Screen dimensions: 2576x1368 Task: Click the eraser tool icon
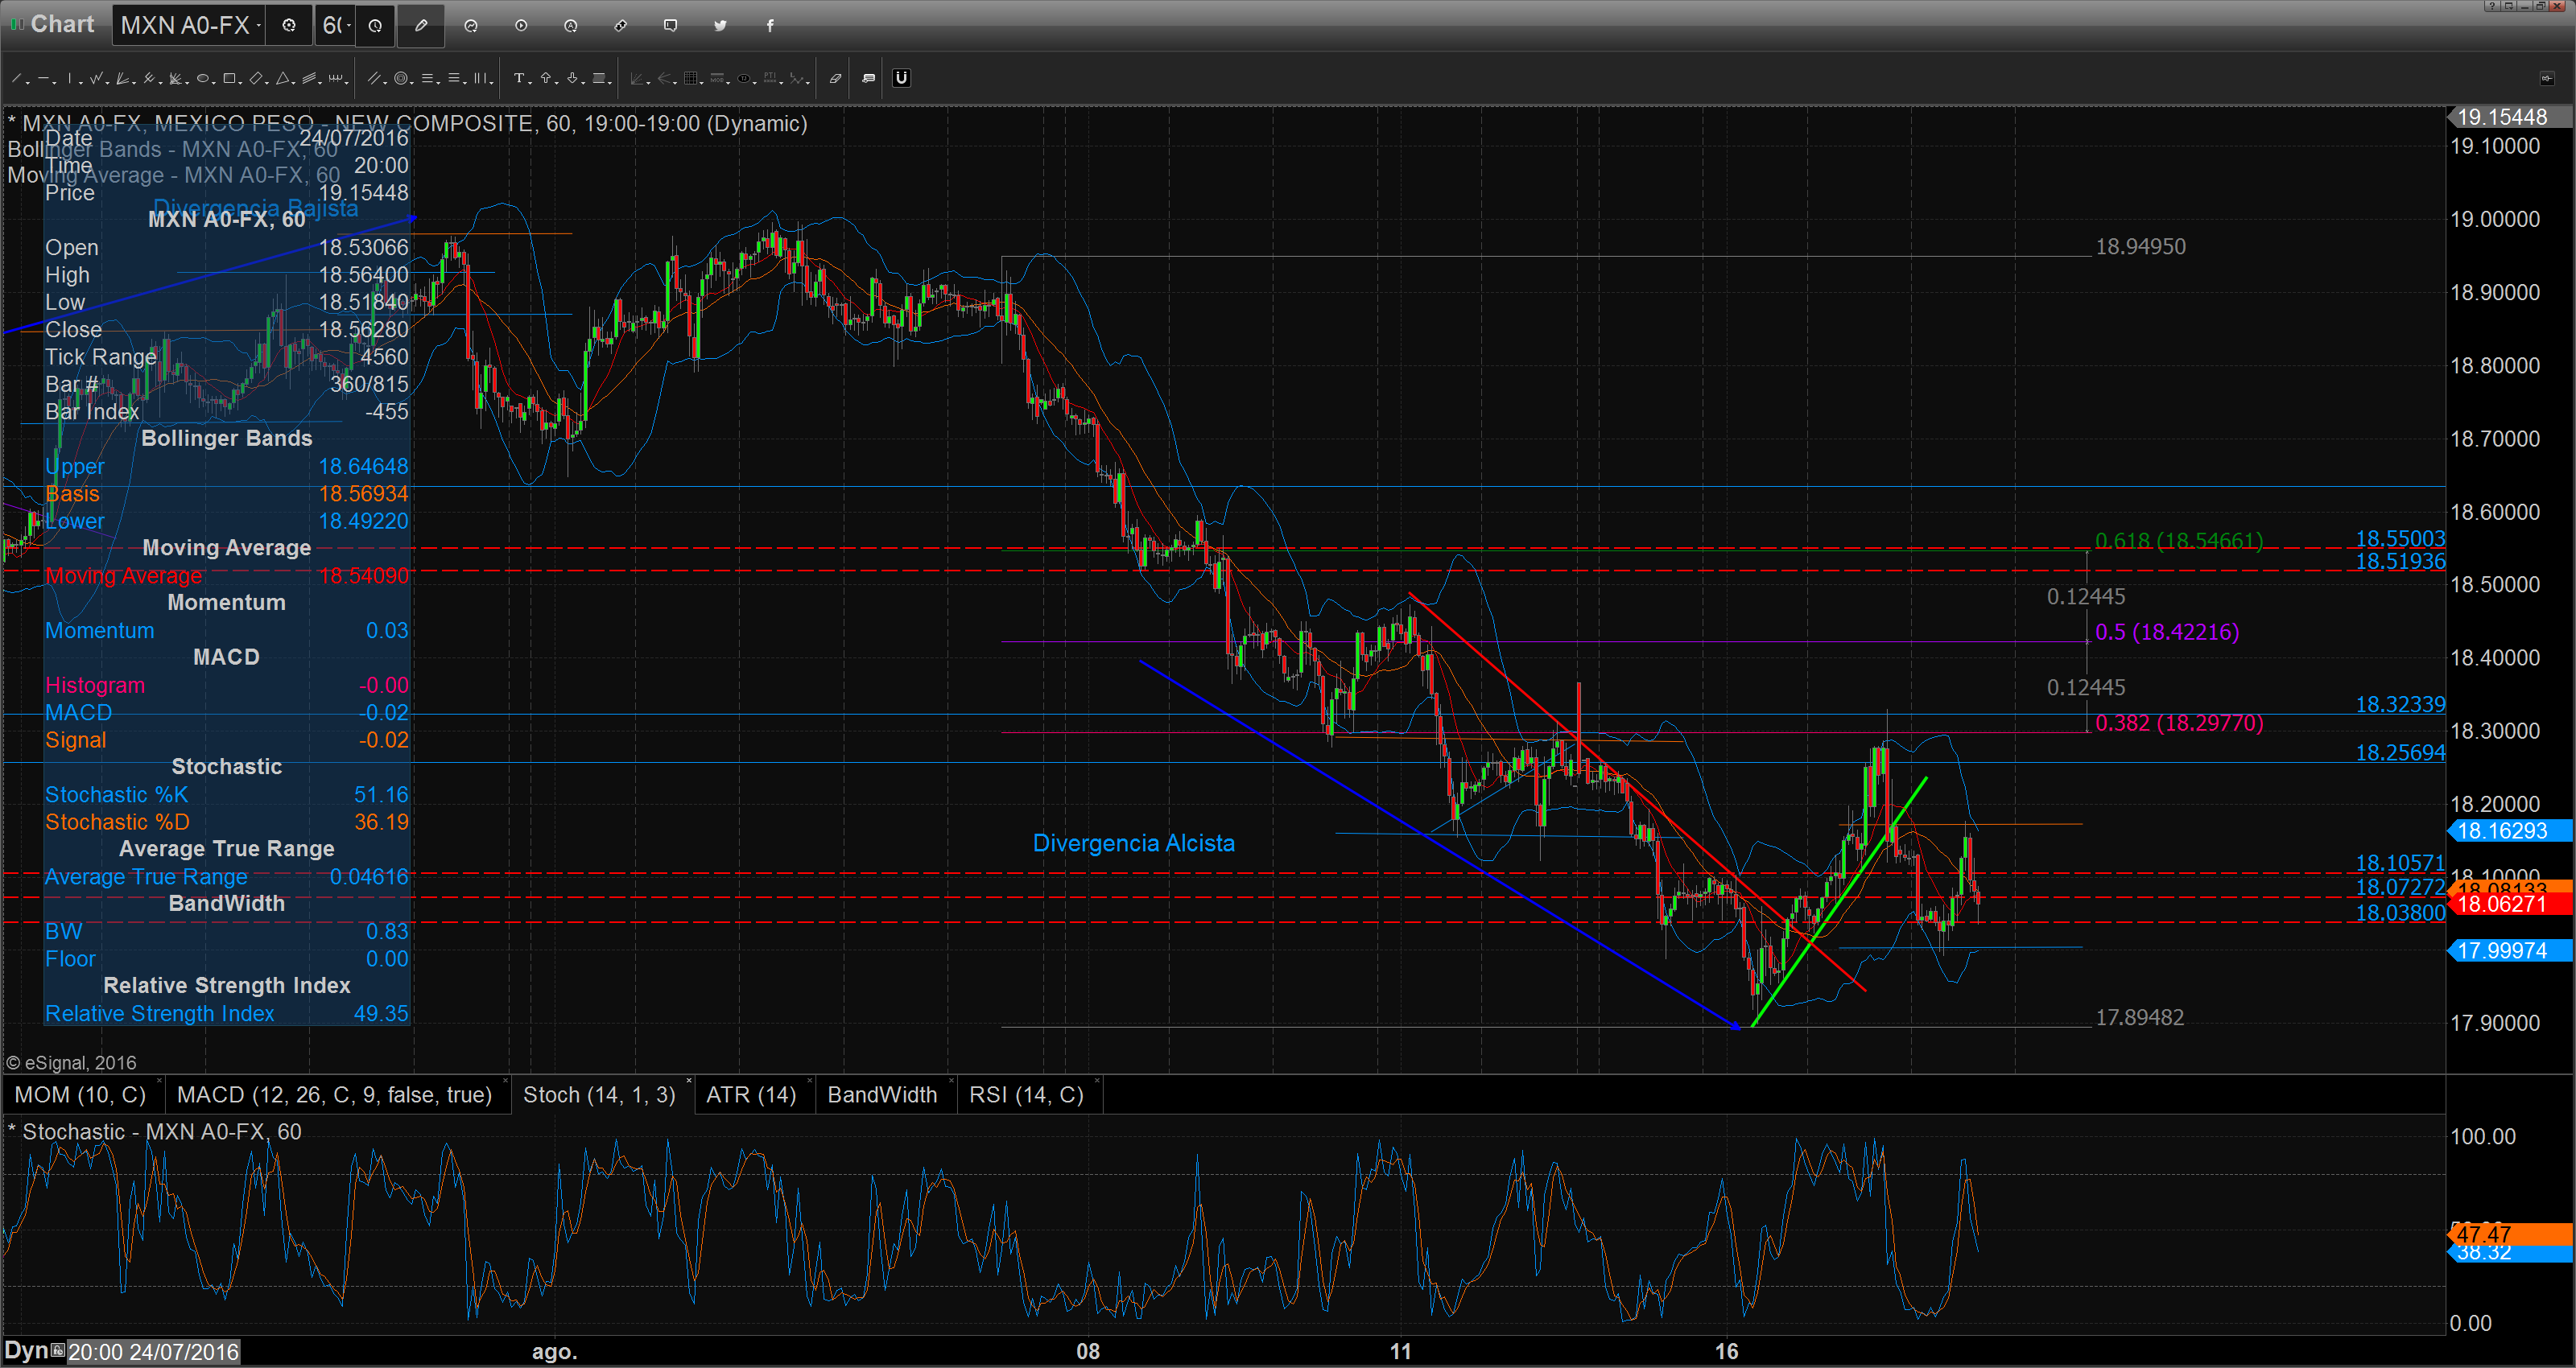pos(835,78)
